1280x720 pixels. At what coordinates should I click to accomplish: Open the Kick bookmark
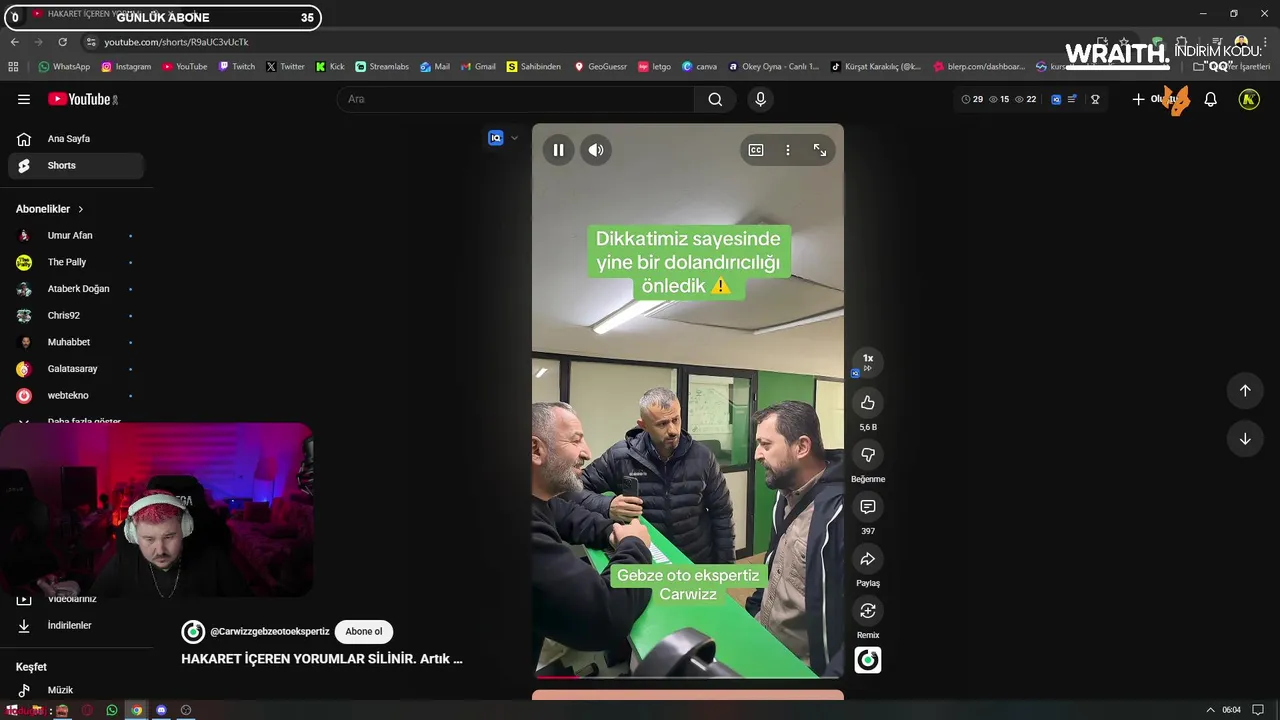330,67
